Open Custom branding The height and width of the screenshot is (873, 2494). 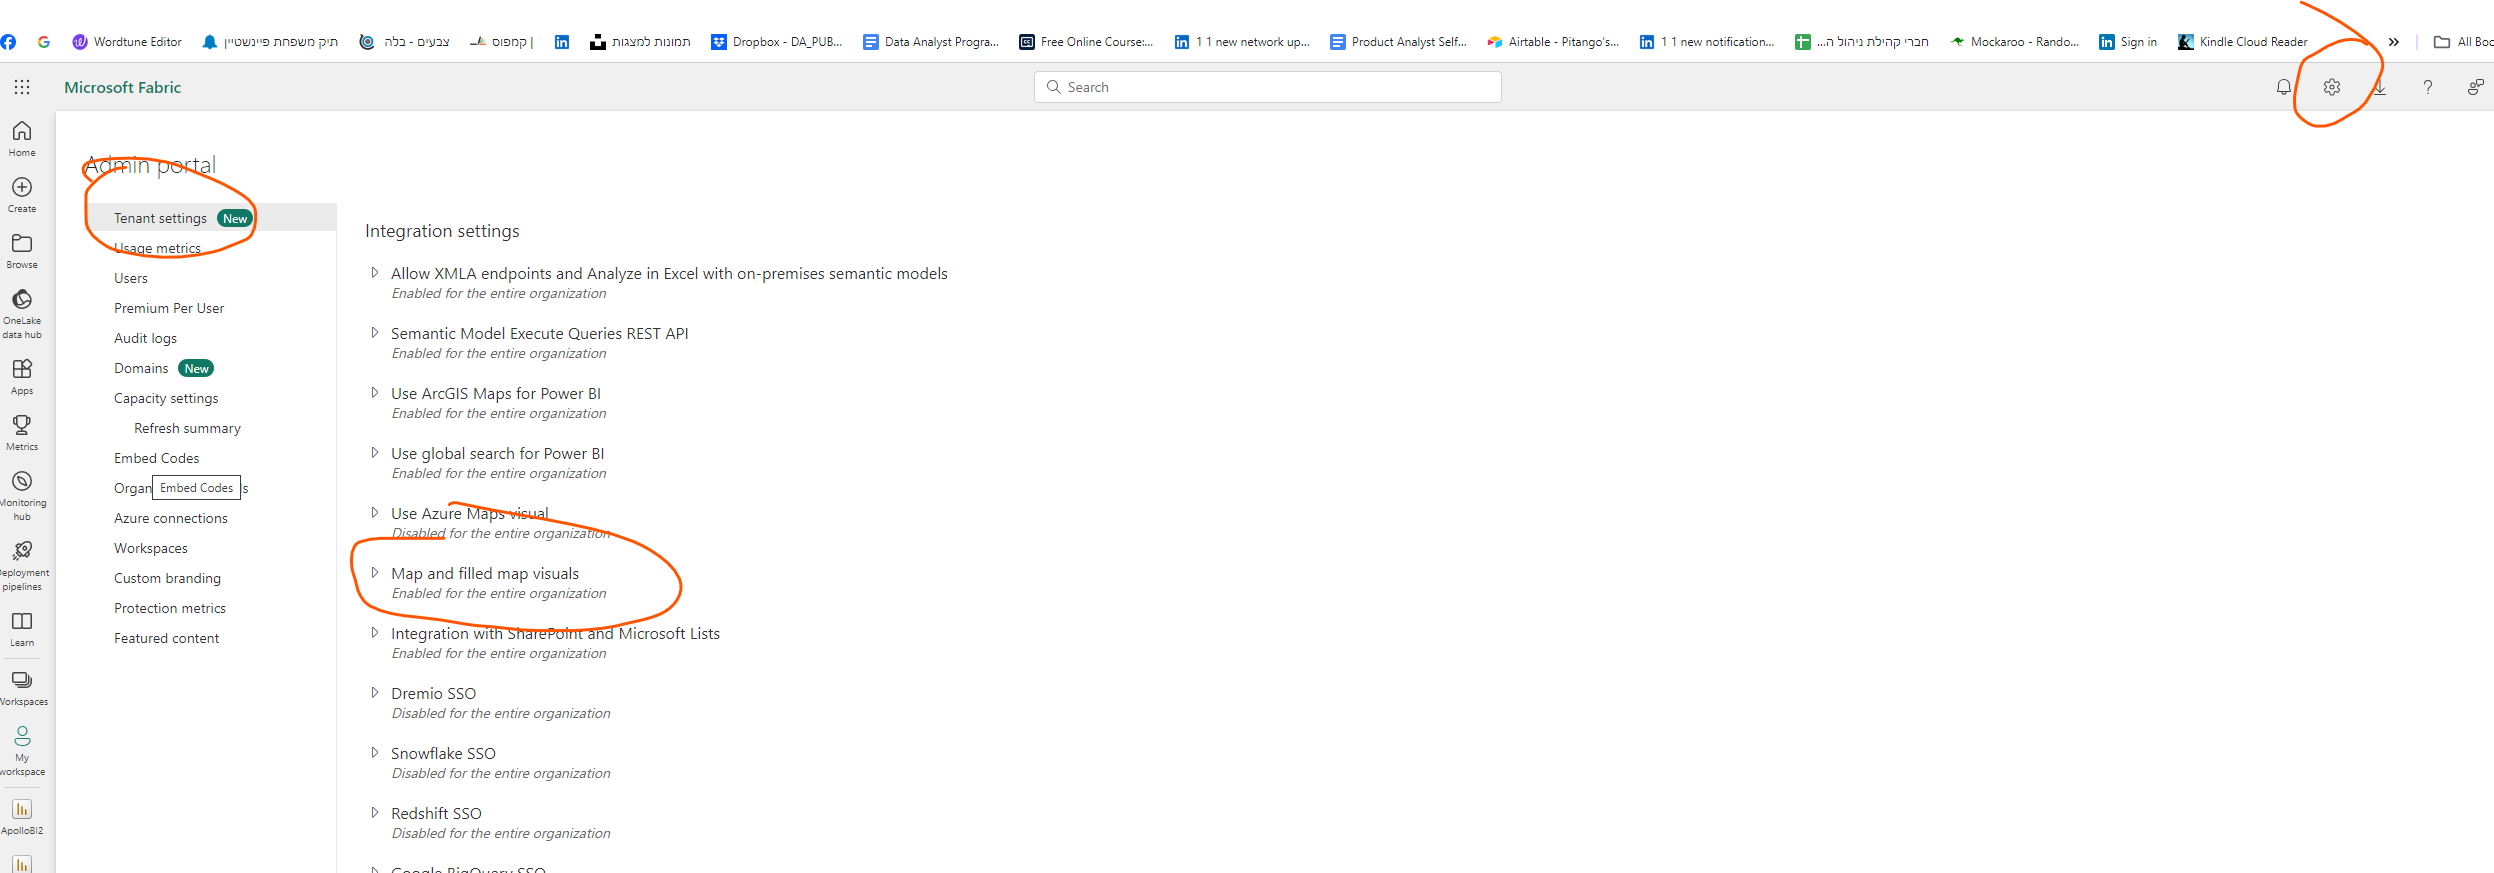[167, 578]
